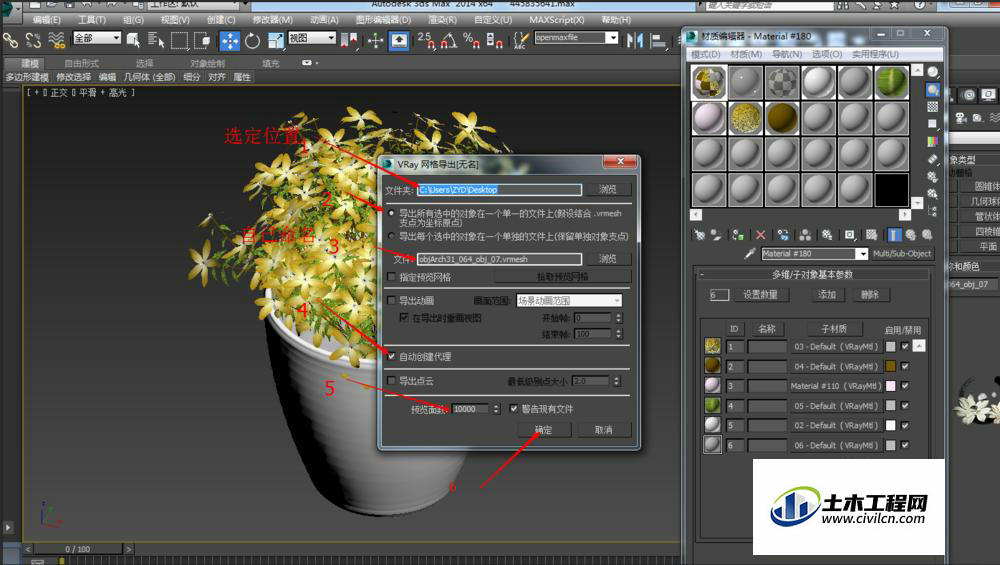This screenshot has height=565, width=1000.
Task: Expand the ribbon options small arrow dropdown
Action: [x=309, y=63]
